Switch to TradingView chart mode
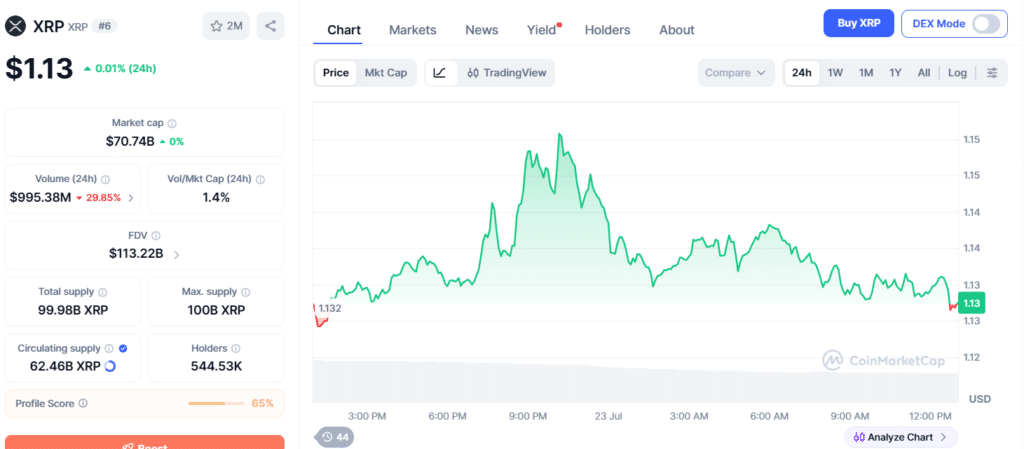 [x=507, y=72]
